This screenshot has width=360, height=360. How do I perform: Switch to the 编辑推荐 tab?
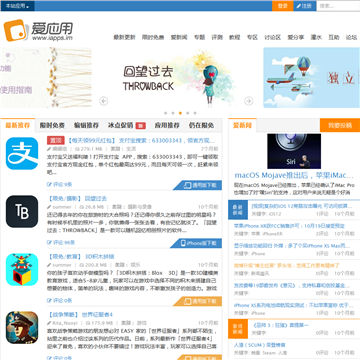pyautogui.click(x=86, y=126)
